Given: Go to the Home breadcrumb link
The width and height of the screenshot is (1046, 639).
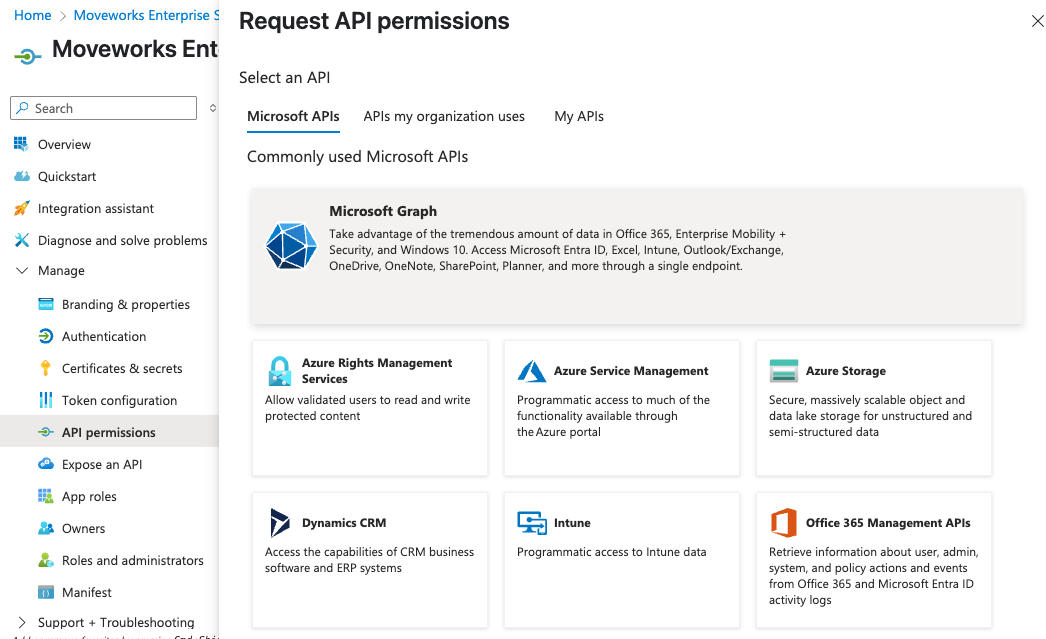Looking at the screenshot, I should tap(33, 15).
